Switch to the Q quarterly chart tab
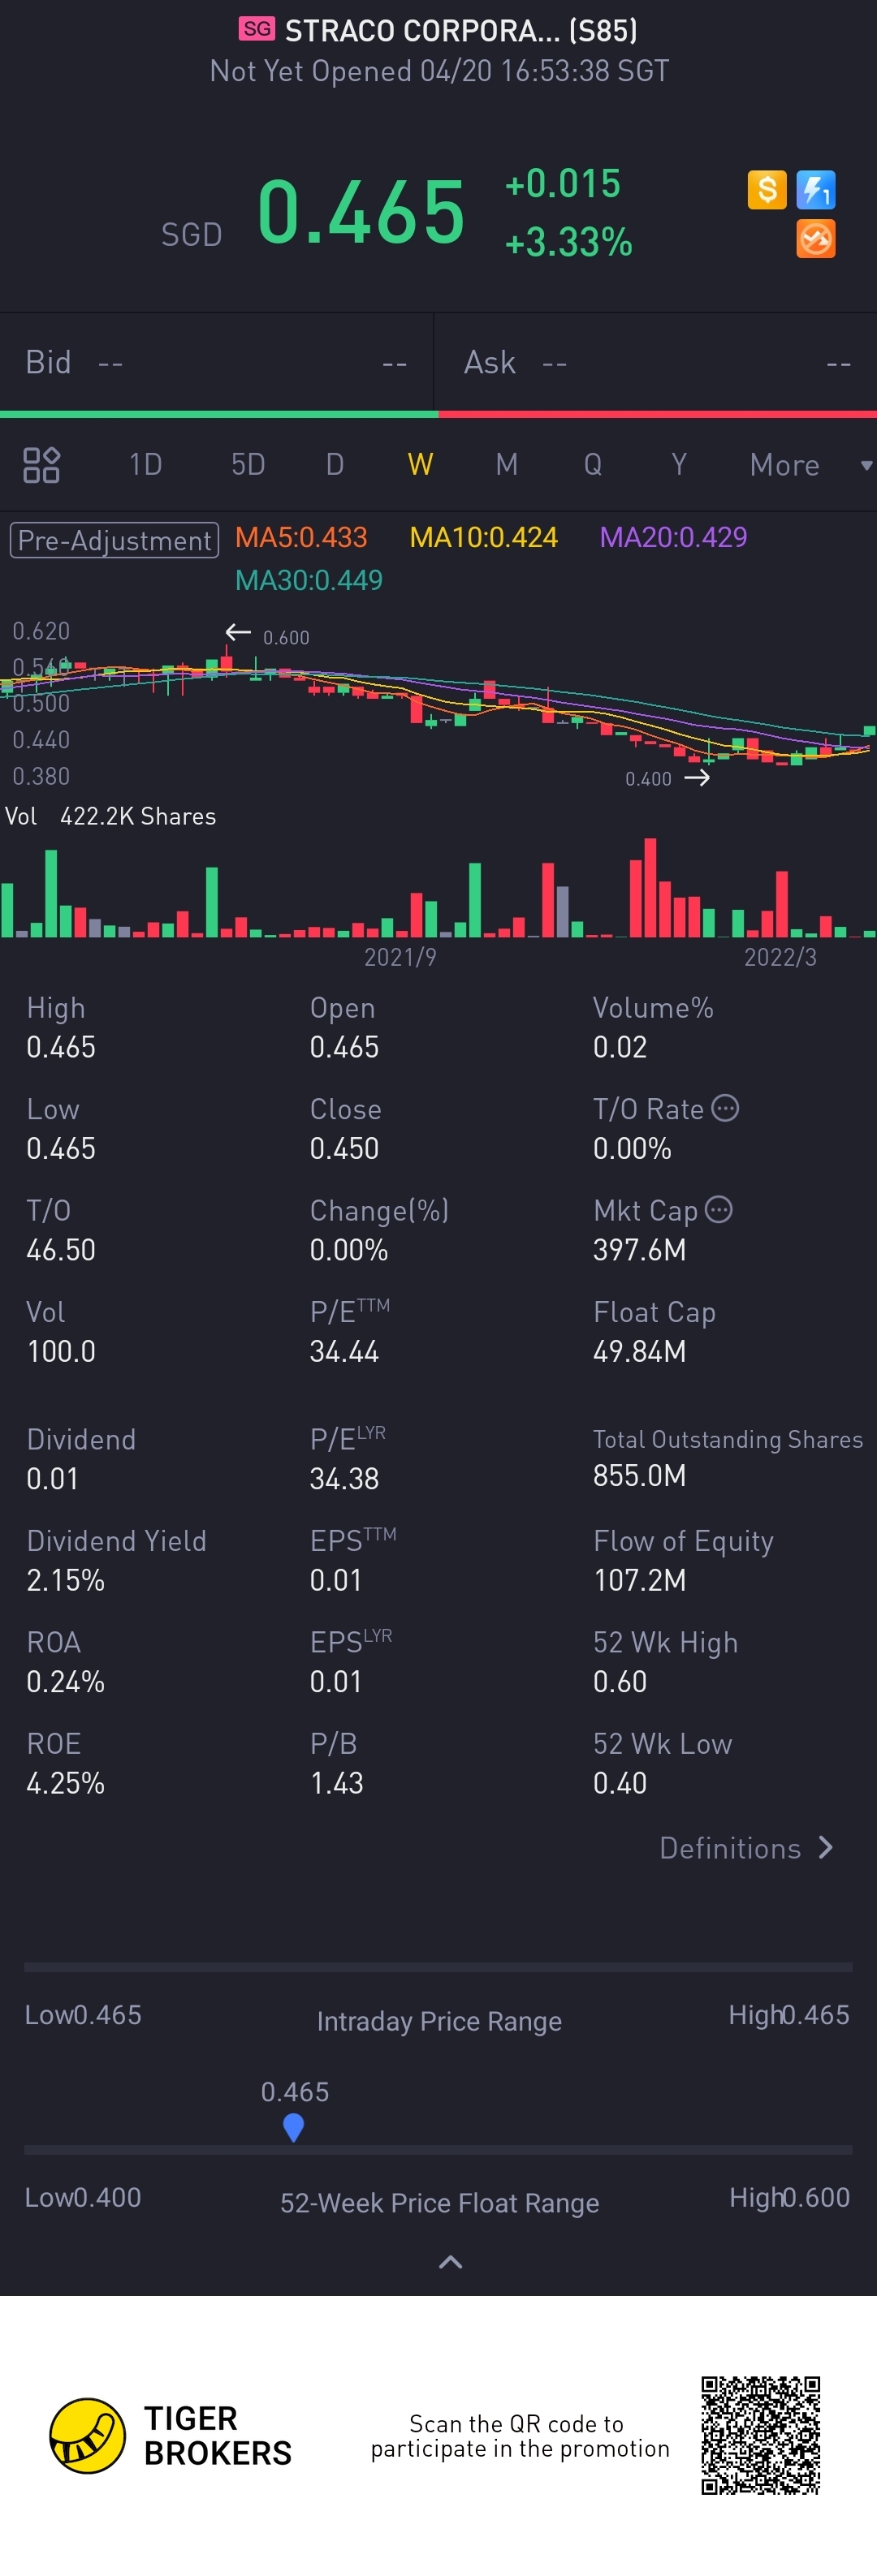Image resolution: width=877 pixels, height=2576 pixels. (593, 465)
